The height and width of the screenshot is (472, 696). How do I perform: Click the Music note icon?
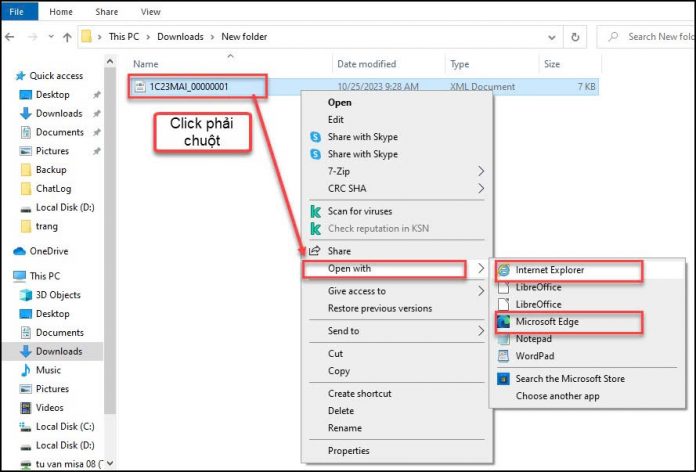[x=26, y=370]
